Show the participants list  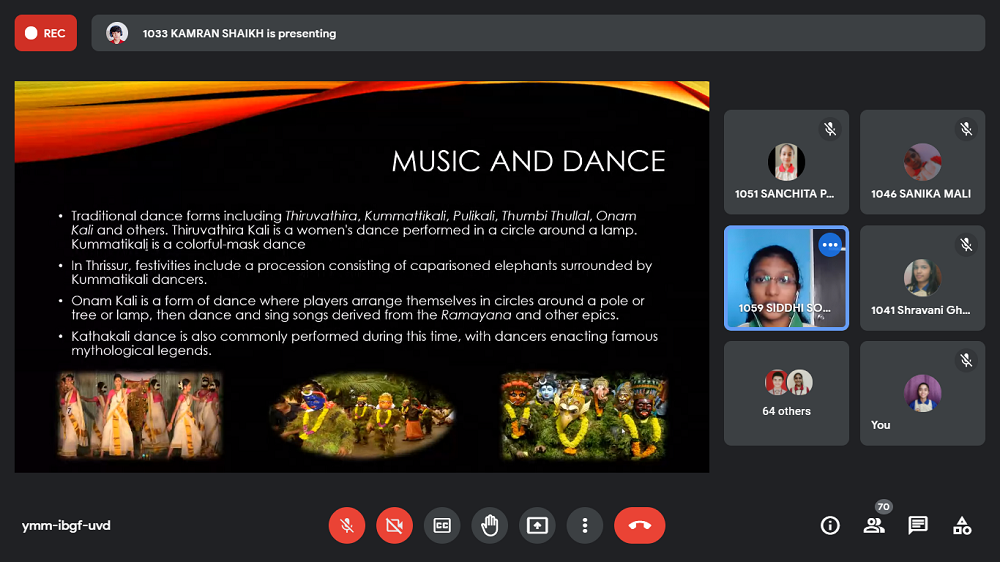(874, 525)
